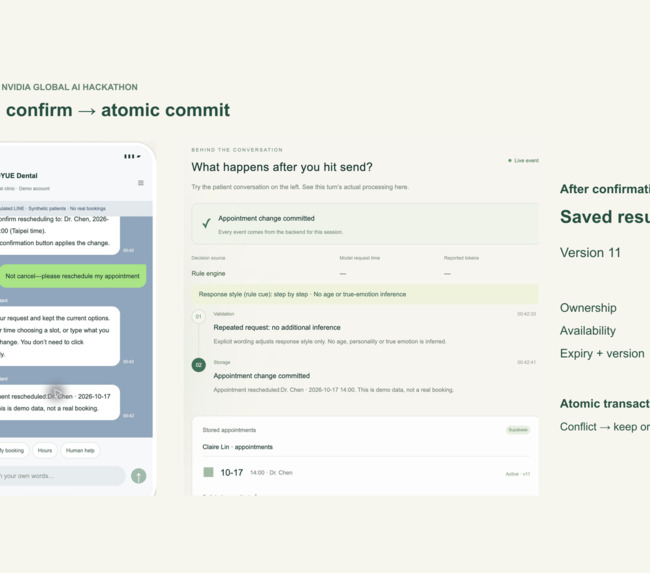Select step 01 Validation circle

[x=199, y=317]
